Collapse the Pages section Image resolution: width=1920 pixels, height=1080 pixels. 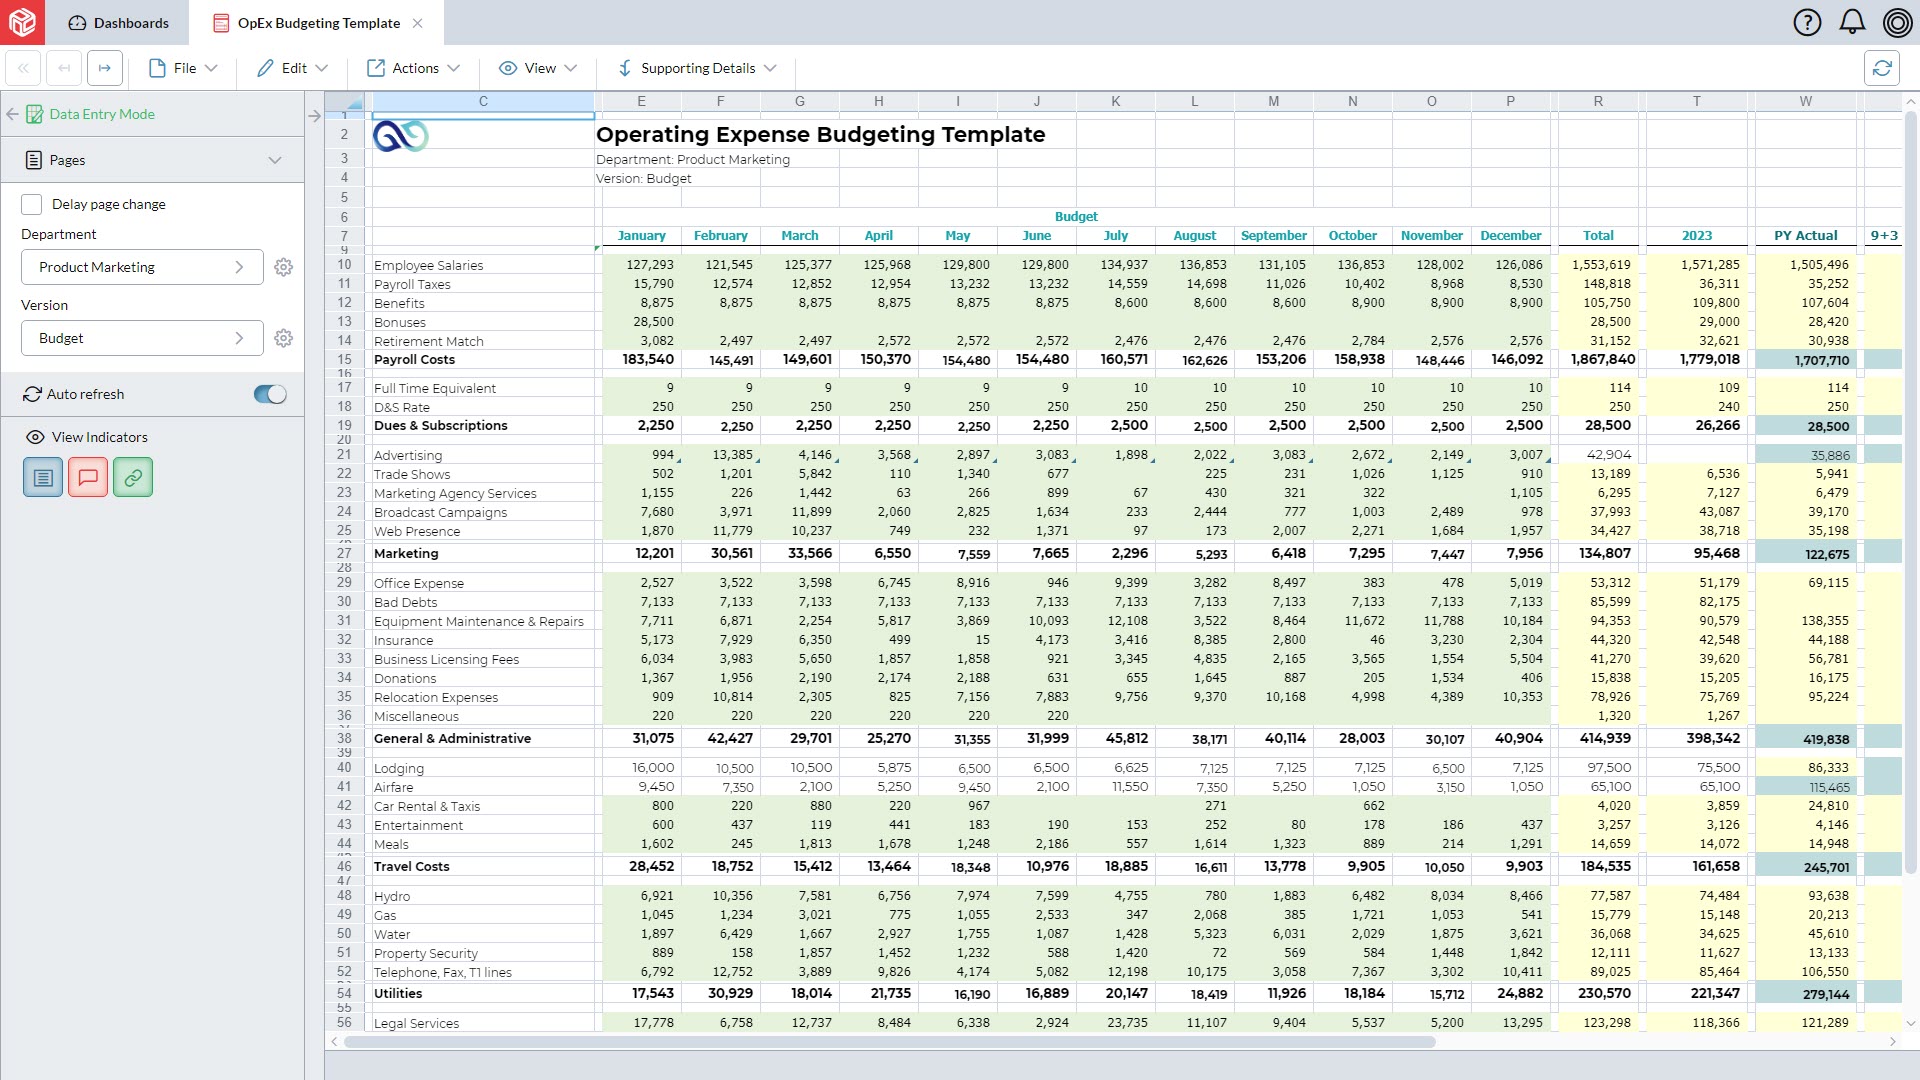coord(274,160)
